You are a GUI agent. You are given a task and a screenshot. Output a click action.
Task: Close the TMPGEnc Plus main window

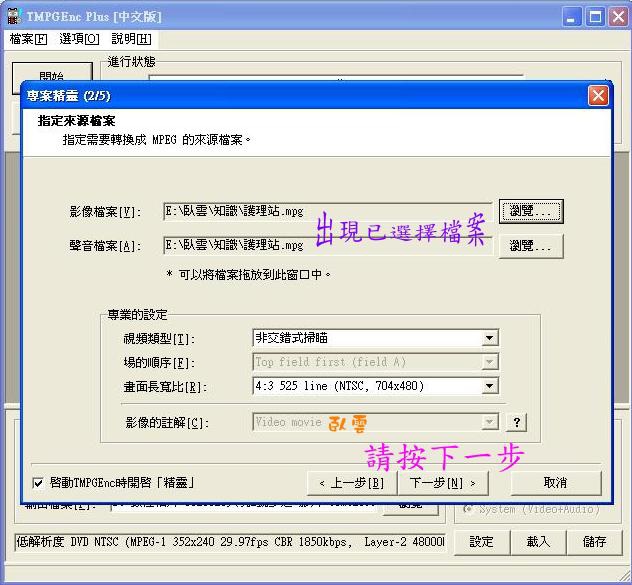(618, 17)
